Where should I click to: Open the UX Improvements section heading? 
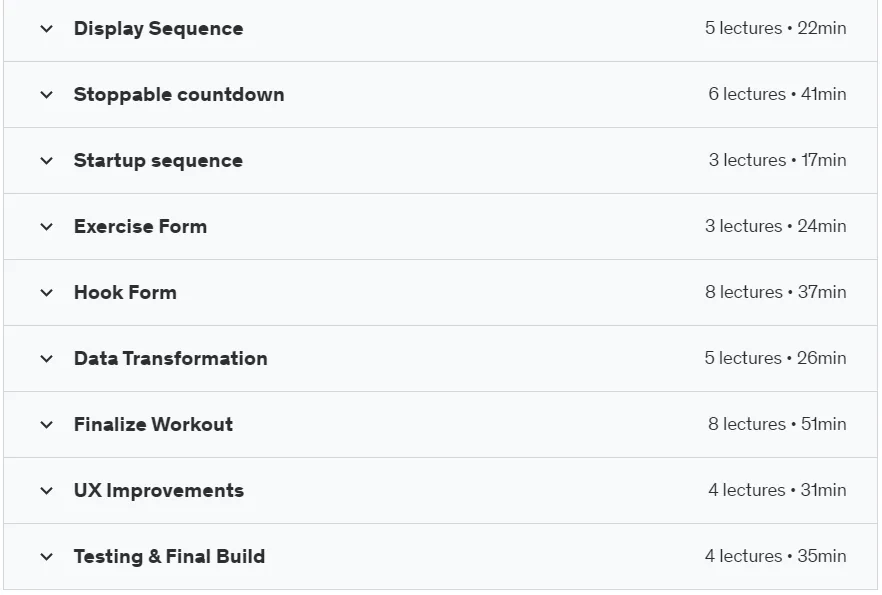pos(159,490)
